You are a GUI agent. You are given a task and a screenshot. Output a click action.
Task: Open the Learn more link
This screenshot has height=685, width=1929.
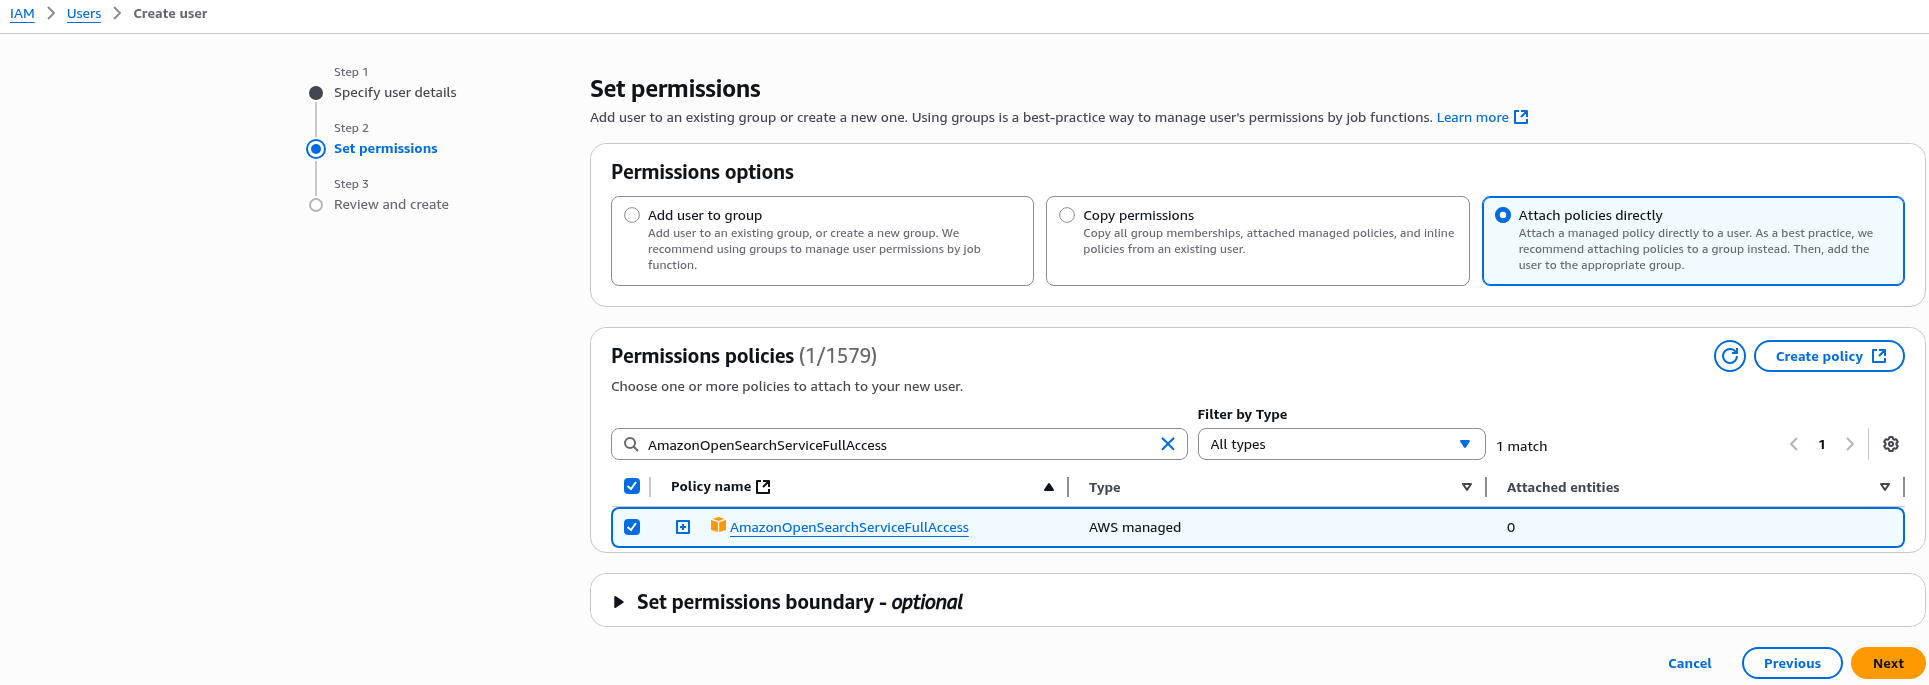(x=1472, y=117)
